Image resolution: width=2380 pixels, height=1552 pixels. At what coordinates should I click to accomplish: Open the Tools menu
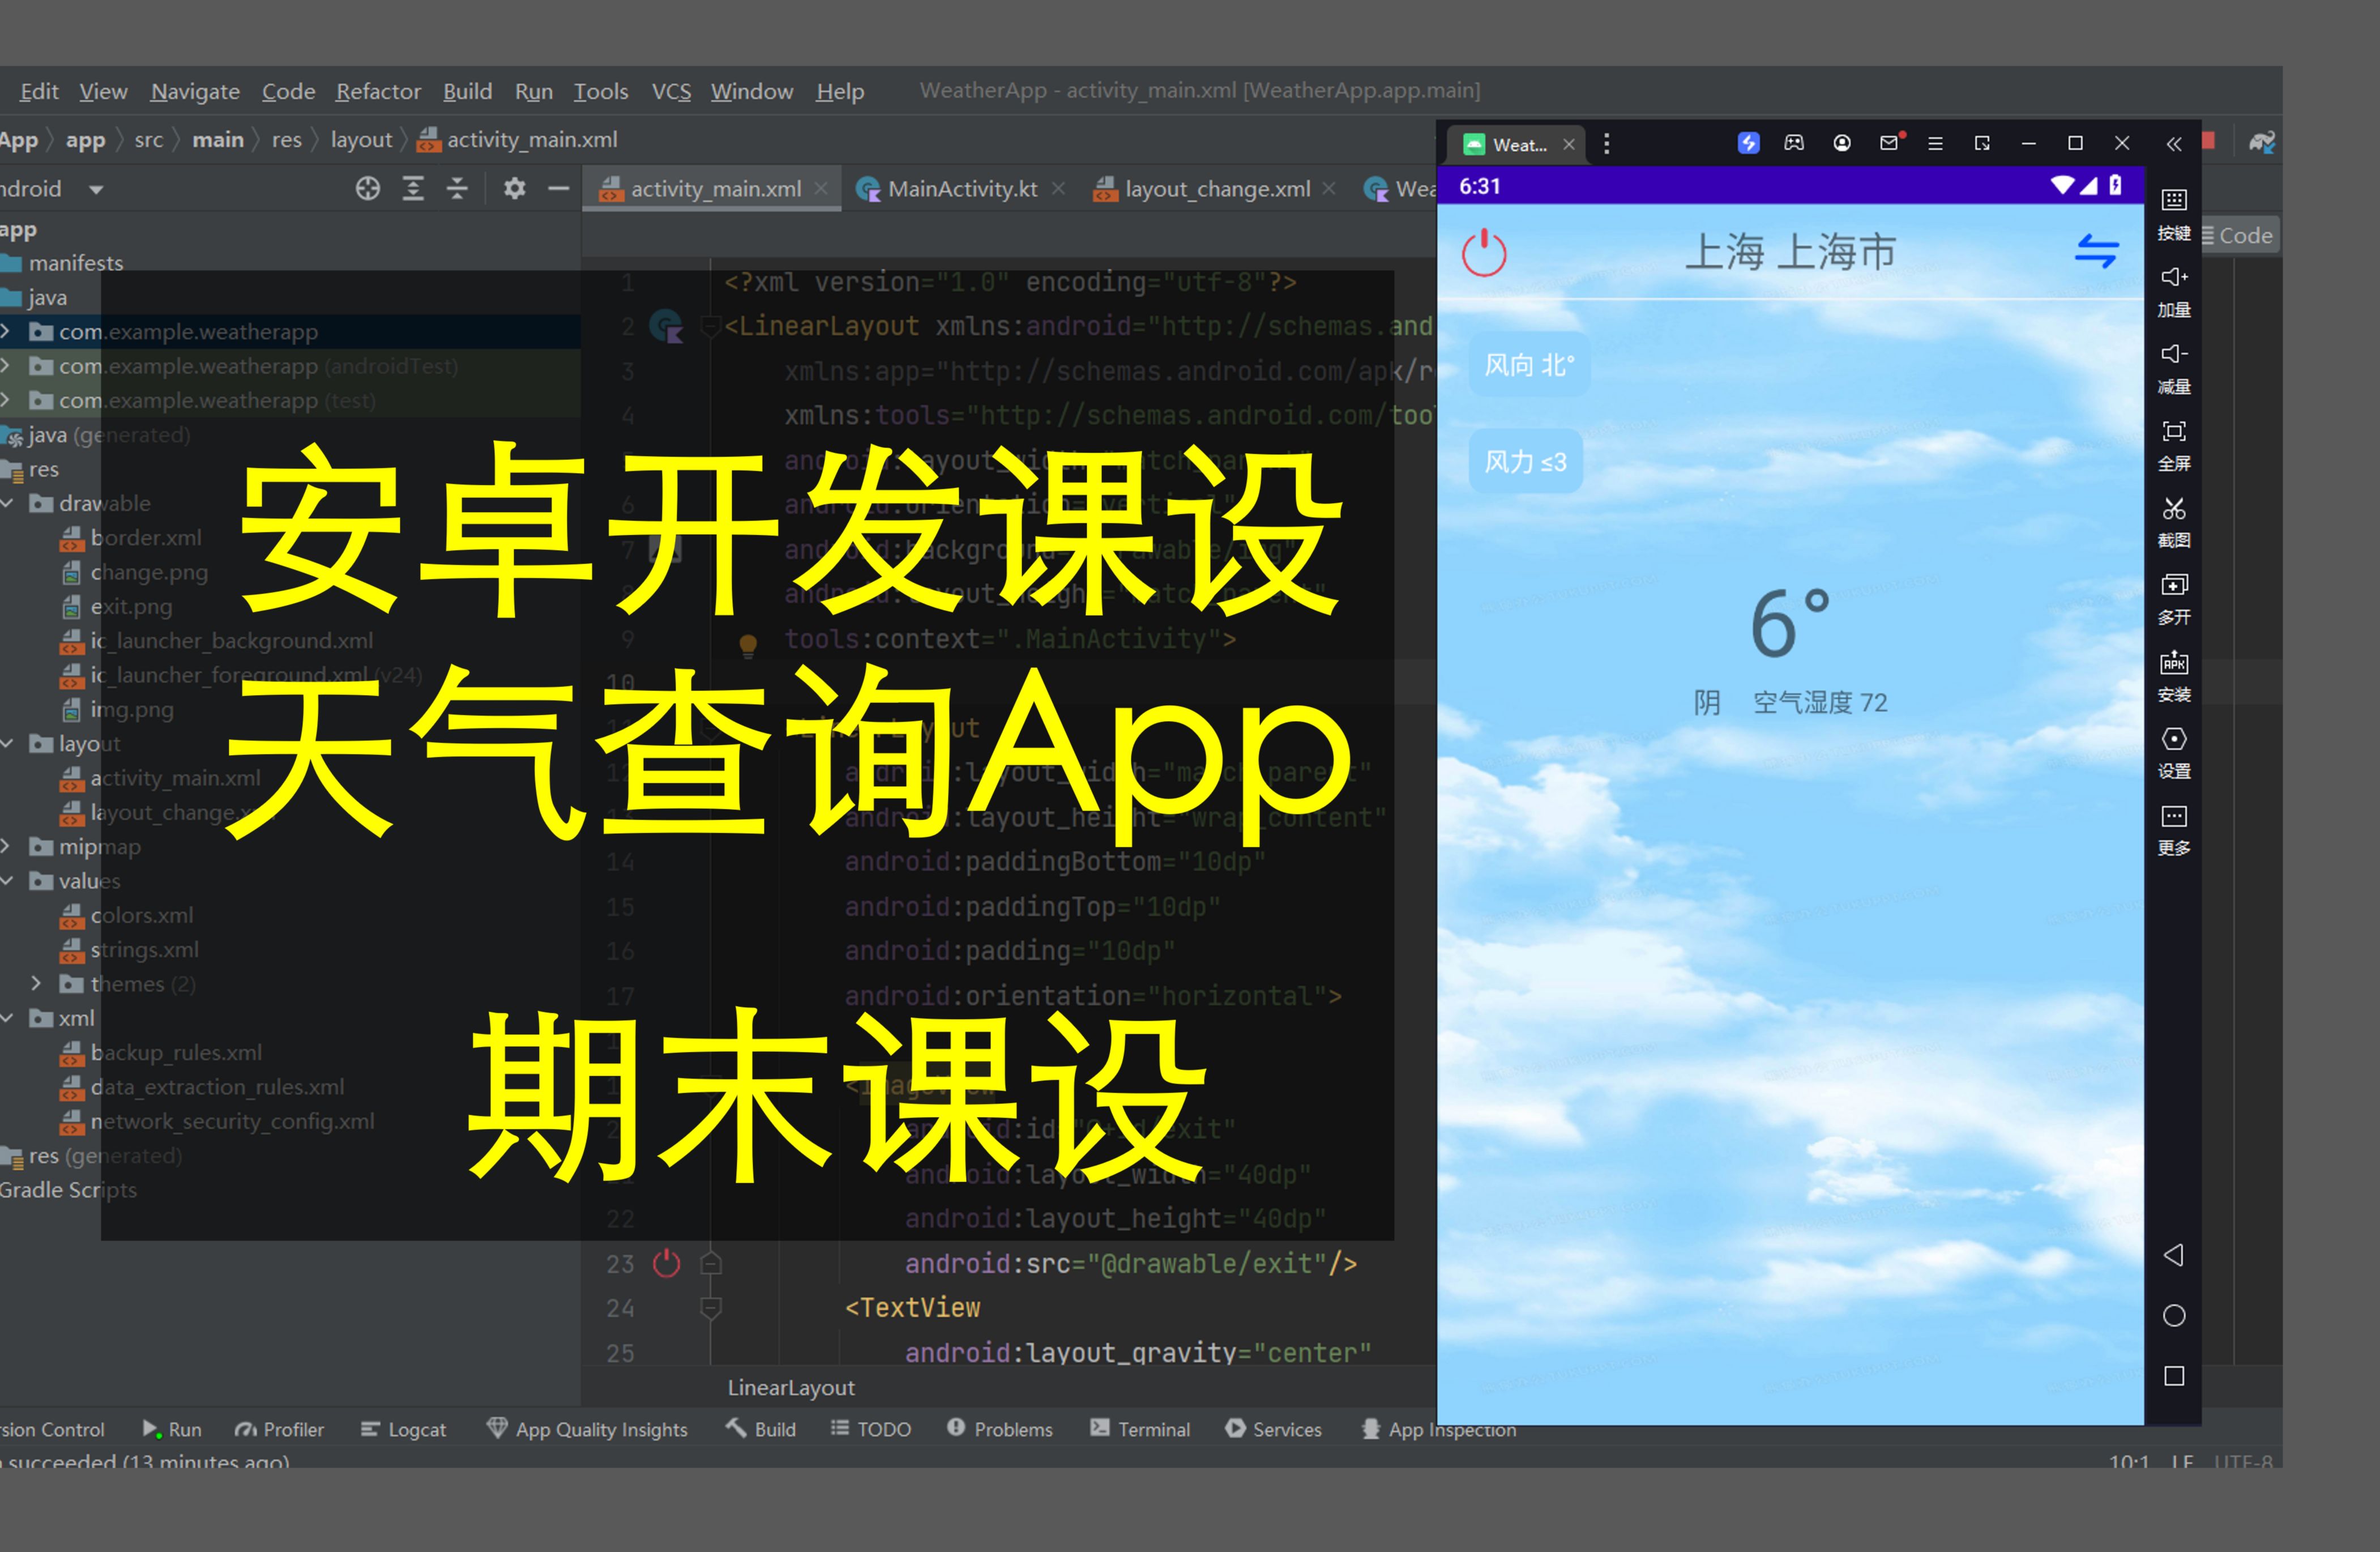(600, 91)
